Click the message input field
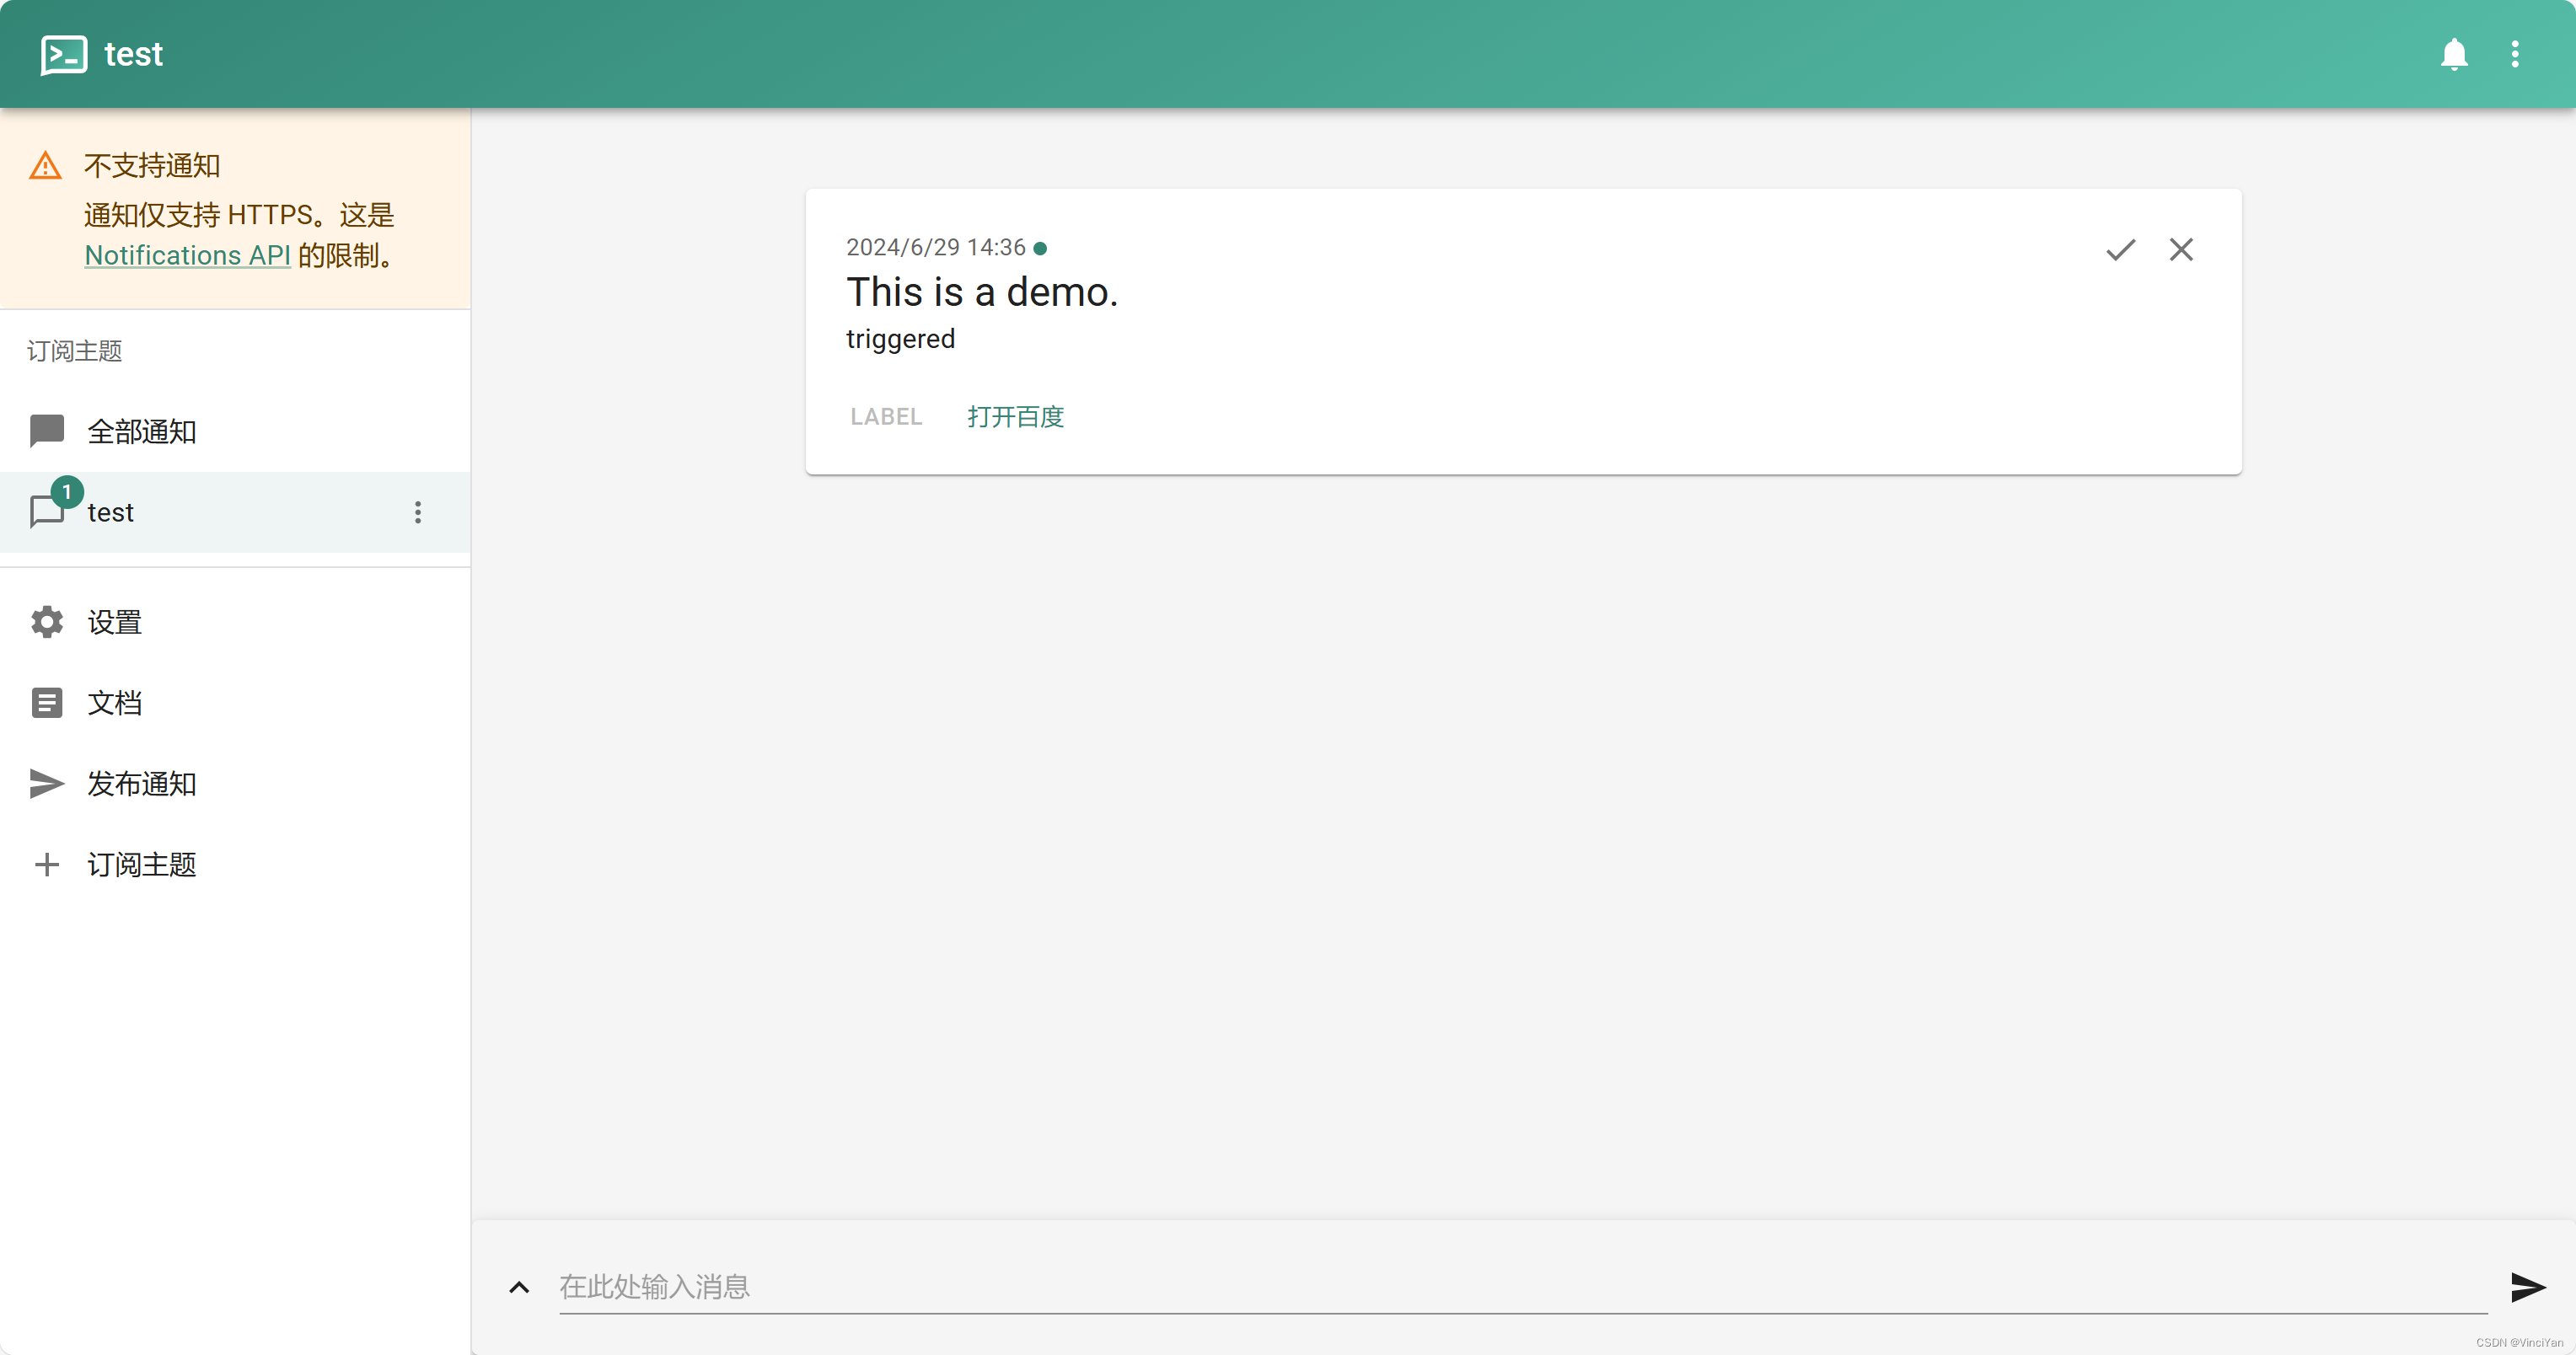 pos(1500,1287)
